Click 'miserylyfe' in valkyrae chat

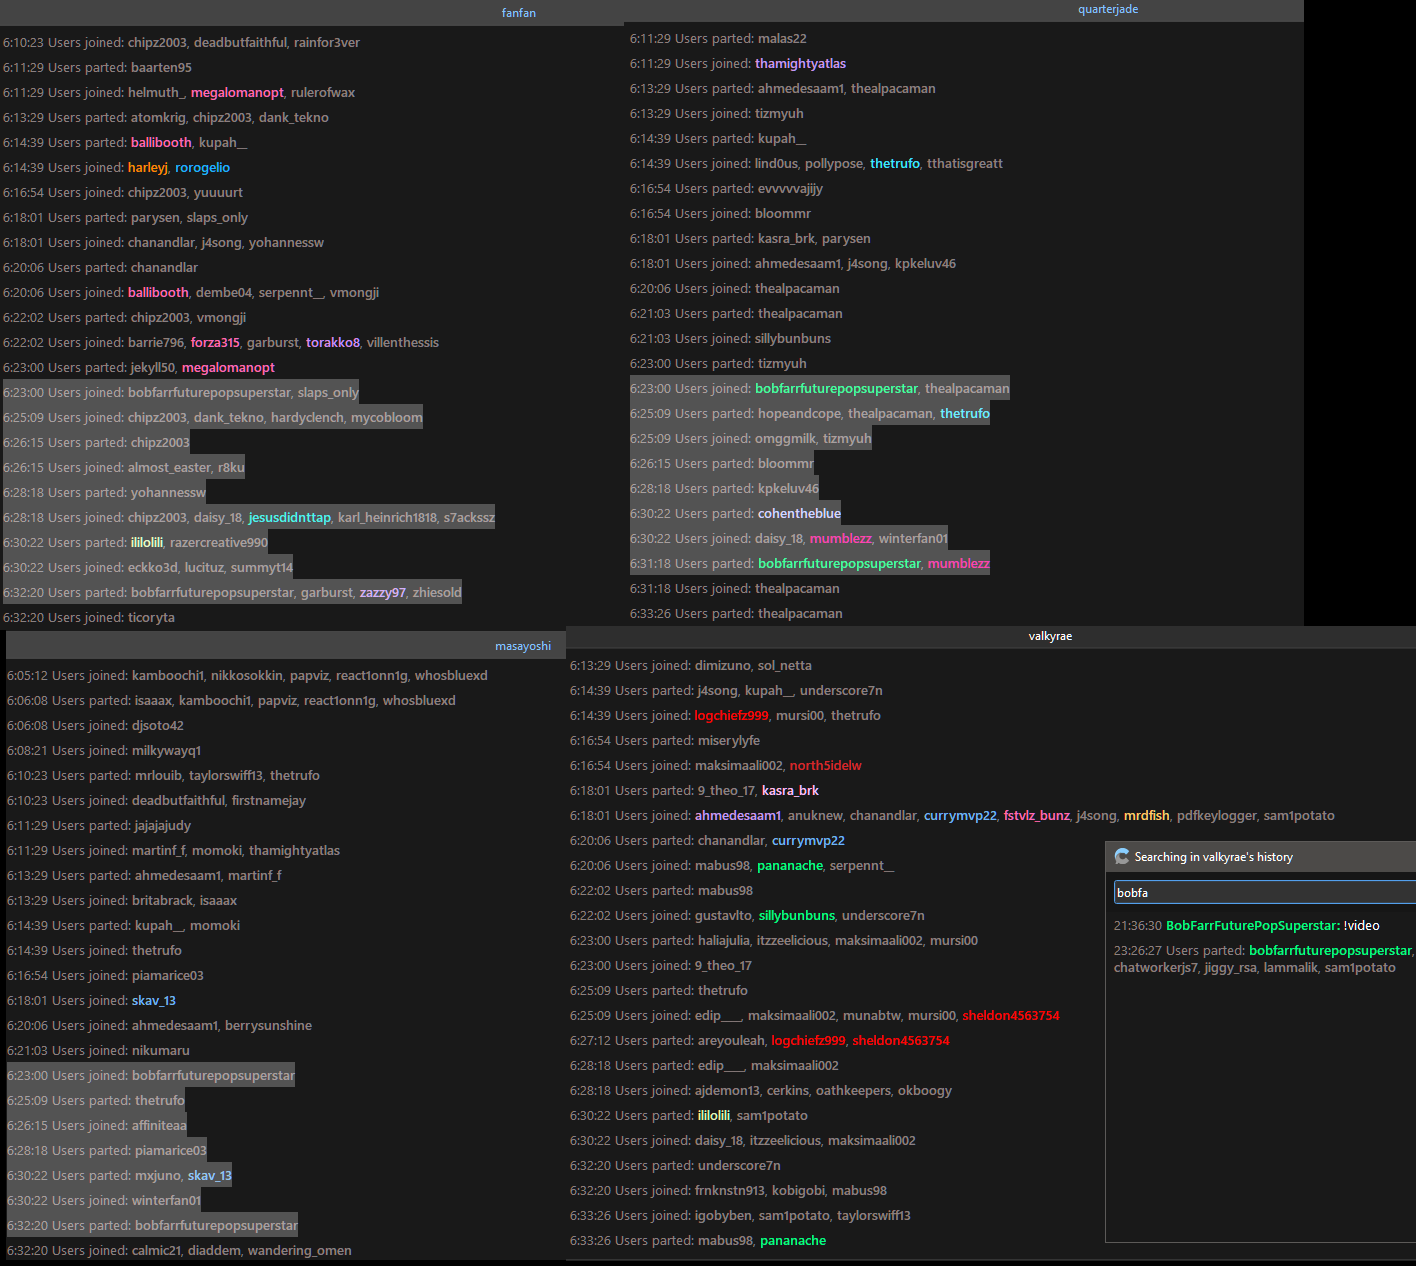(x=729, y=741)
